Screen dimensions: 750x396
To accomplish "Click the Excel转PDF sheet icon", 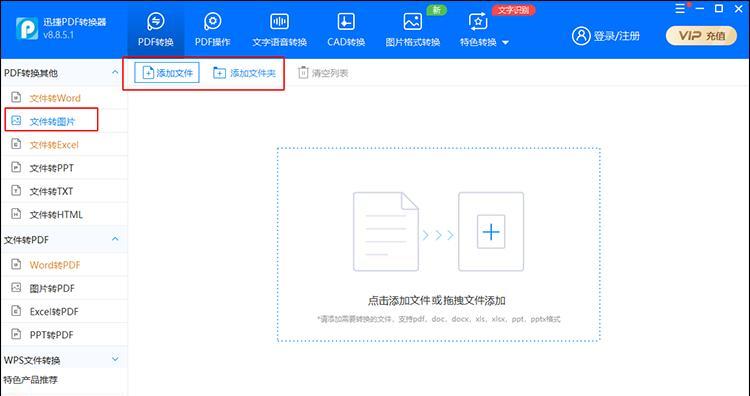I will (16, 311).
